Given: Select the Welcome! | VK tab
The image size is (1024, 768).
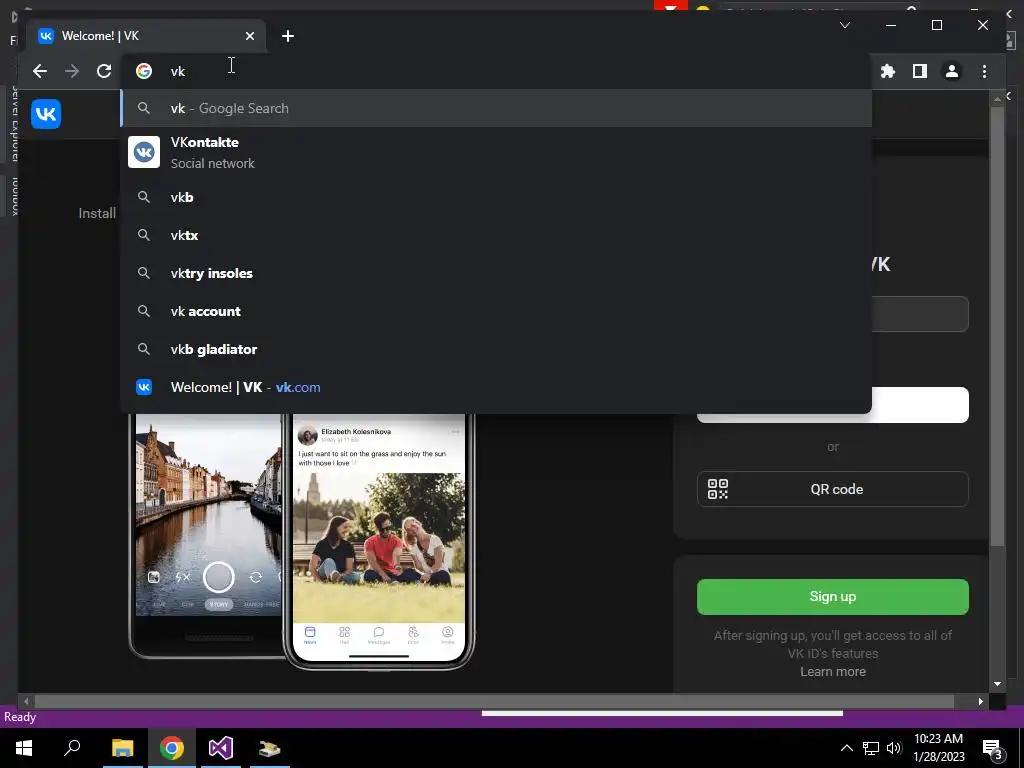Looking at the screenshot, I should click(145, 36).
